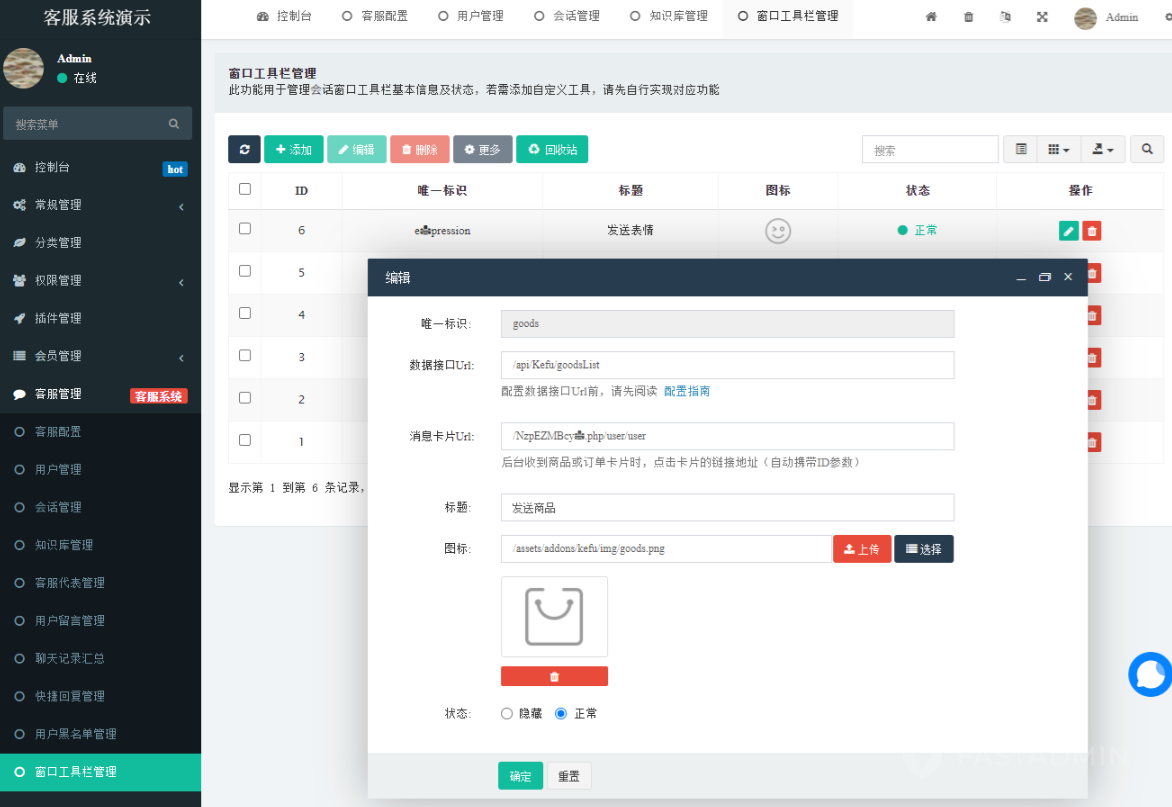Select the 隐藏 status radio button
1172x807 pixels.
coord(506,713)
